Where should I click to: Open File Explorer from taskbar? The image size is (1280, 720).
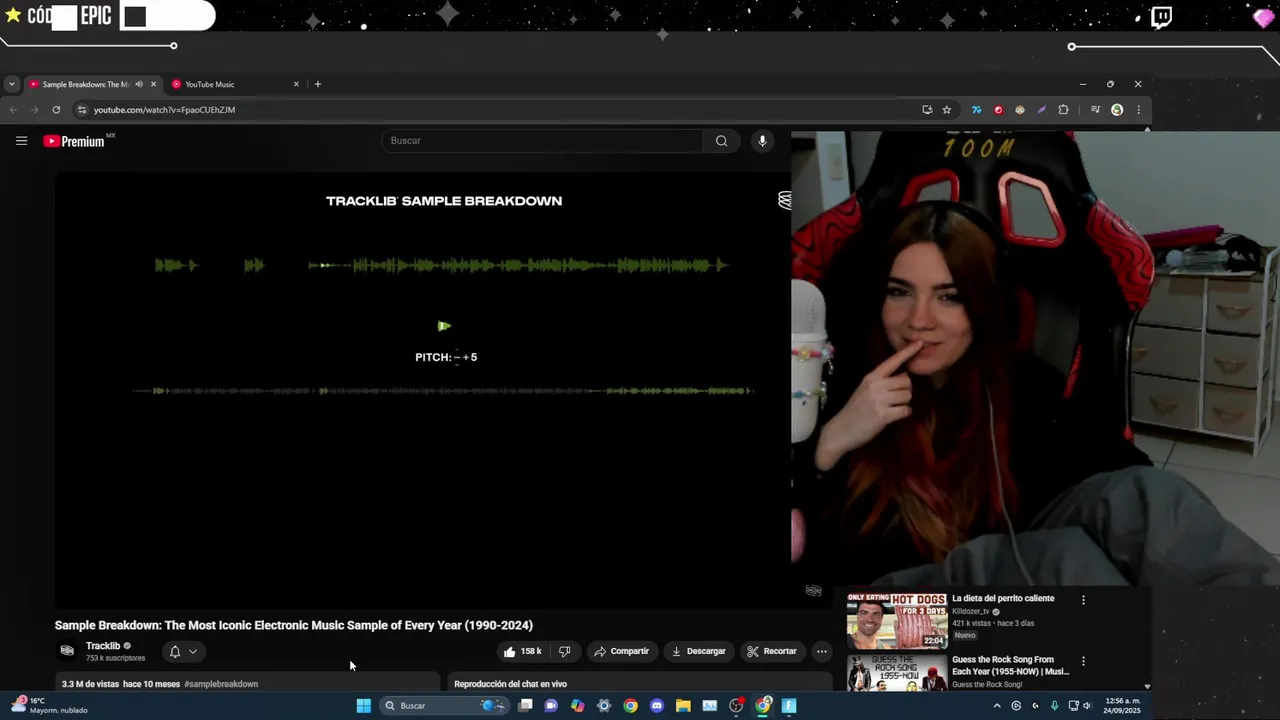coord(683,706)
